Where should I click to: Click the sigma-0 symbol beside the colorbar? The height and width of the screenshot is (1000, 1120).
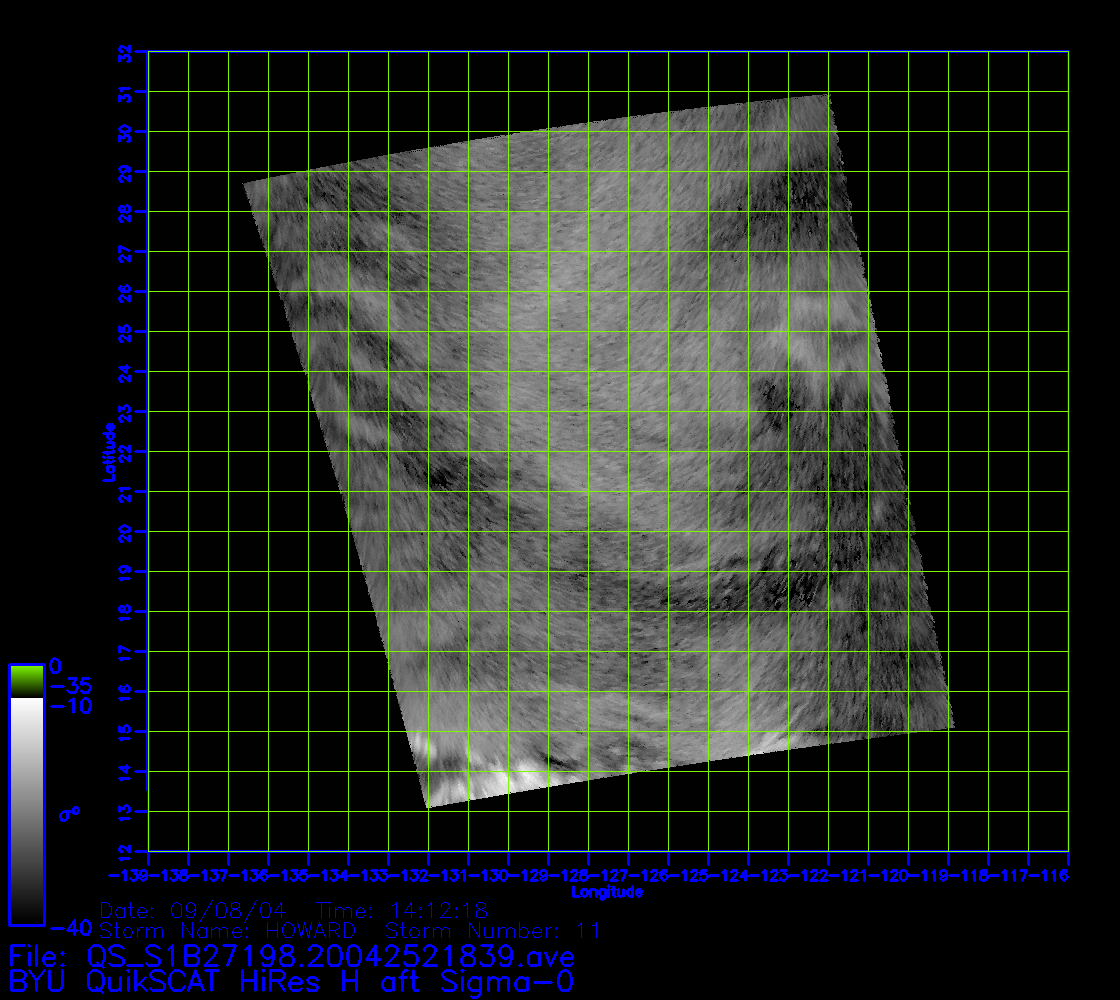(x=69, y=814)
